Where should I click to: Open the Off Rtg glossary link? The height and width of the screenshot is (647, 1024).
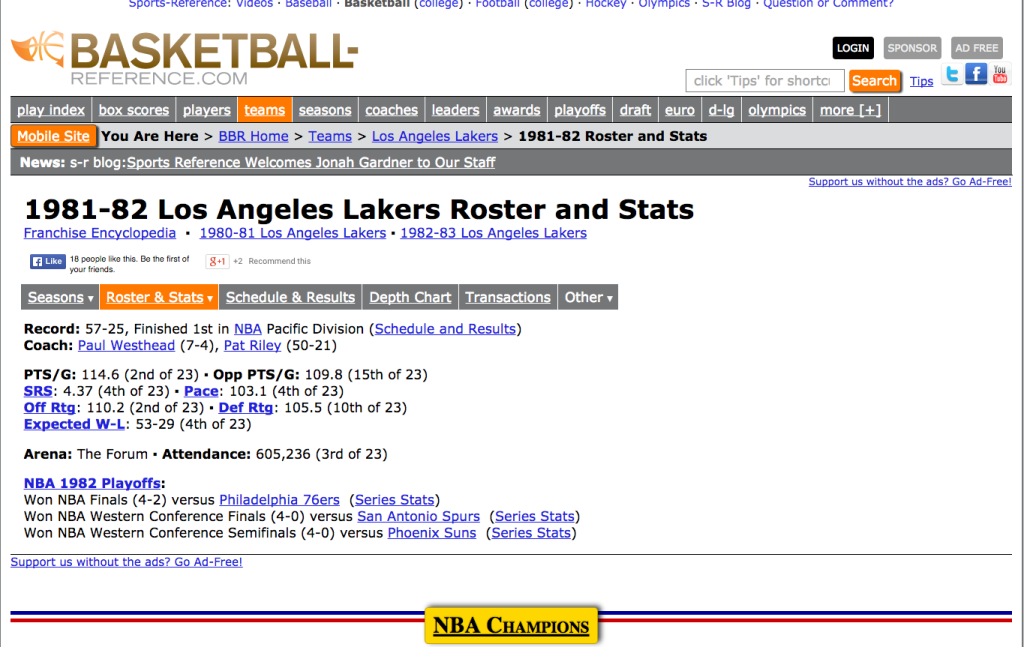coord(50,407)
